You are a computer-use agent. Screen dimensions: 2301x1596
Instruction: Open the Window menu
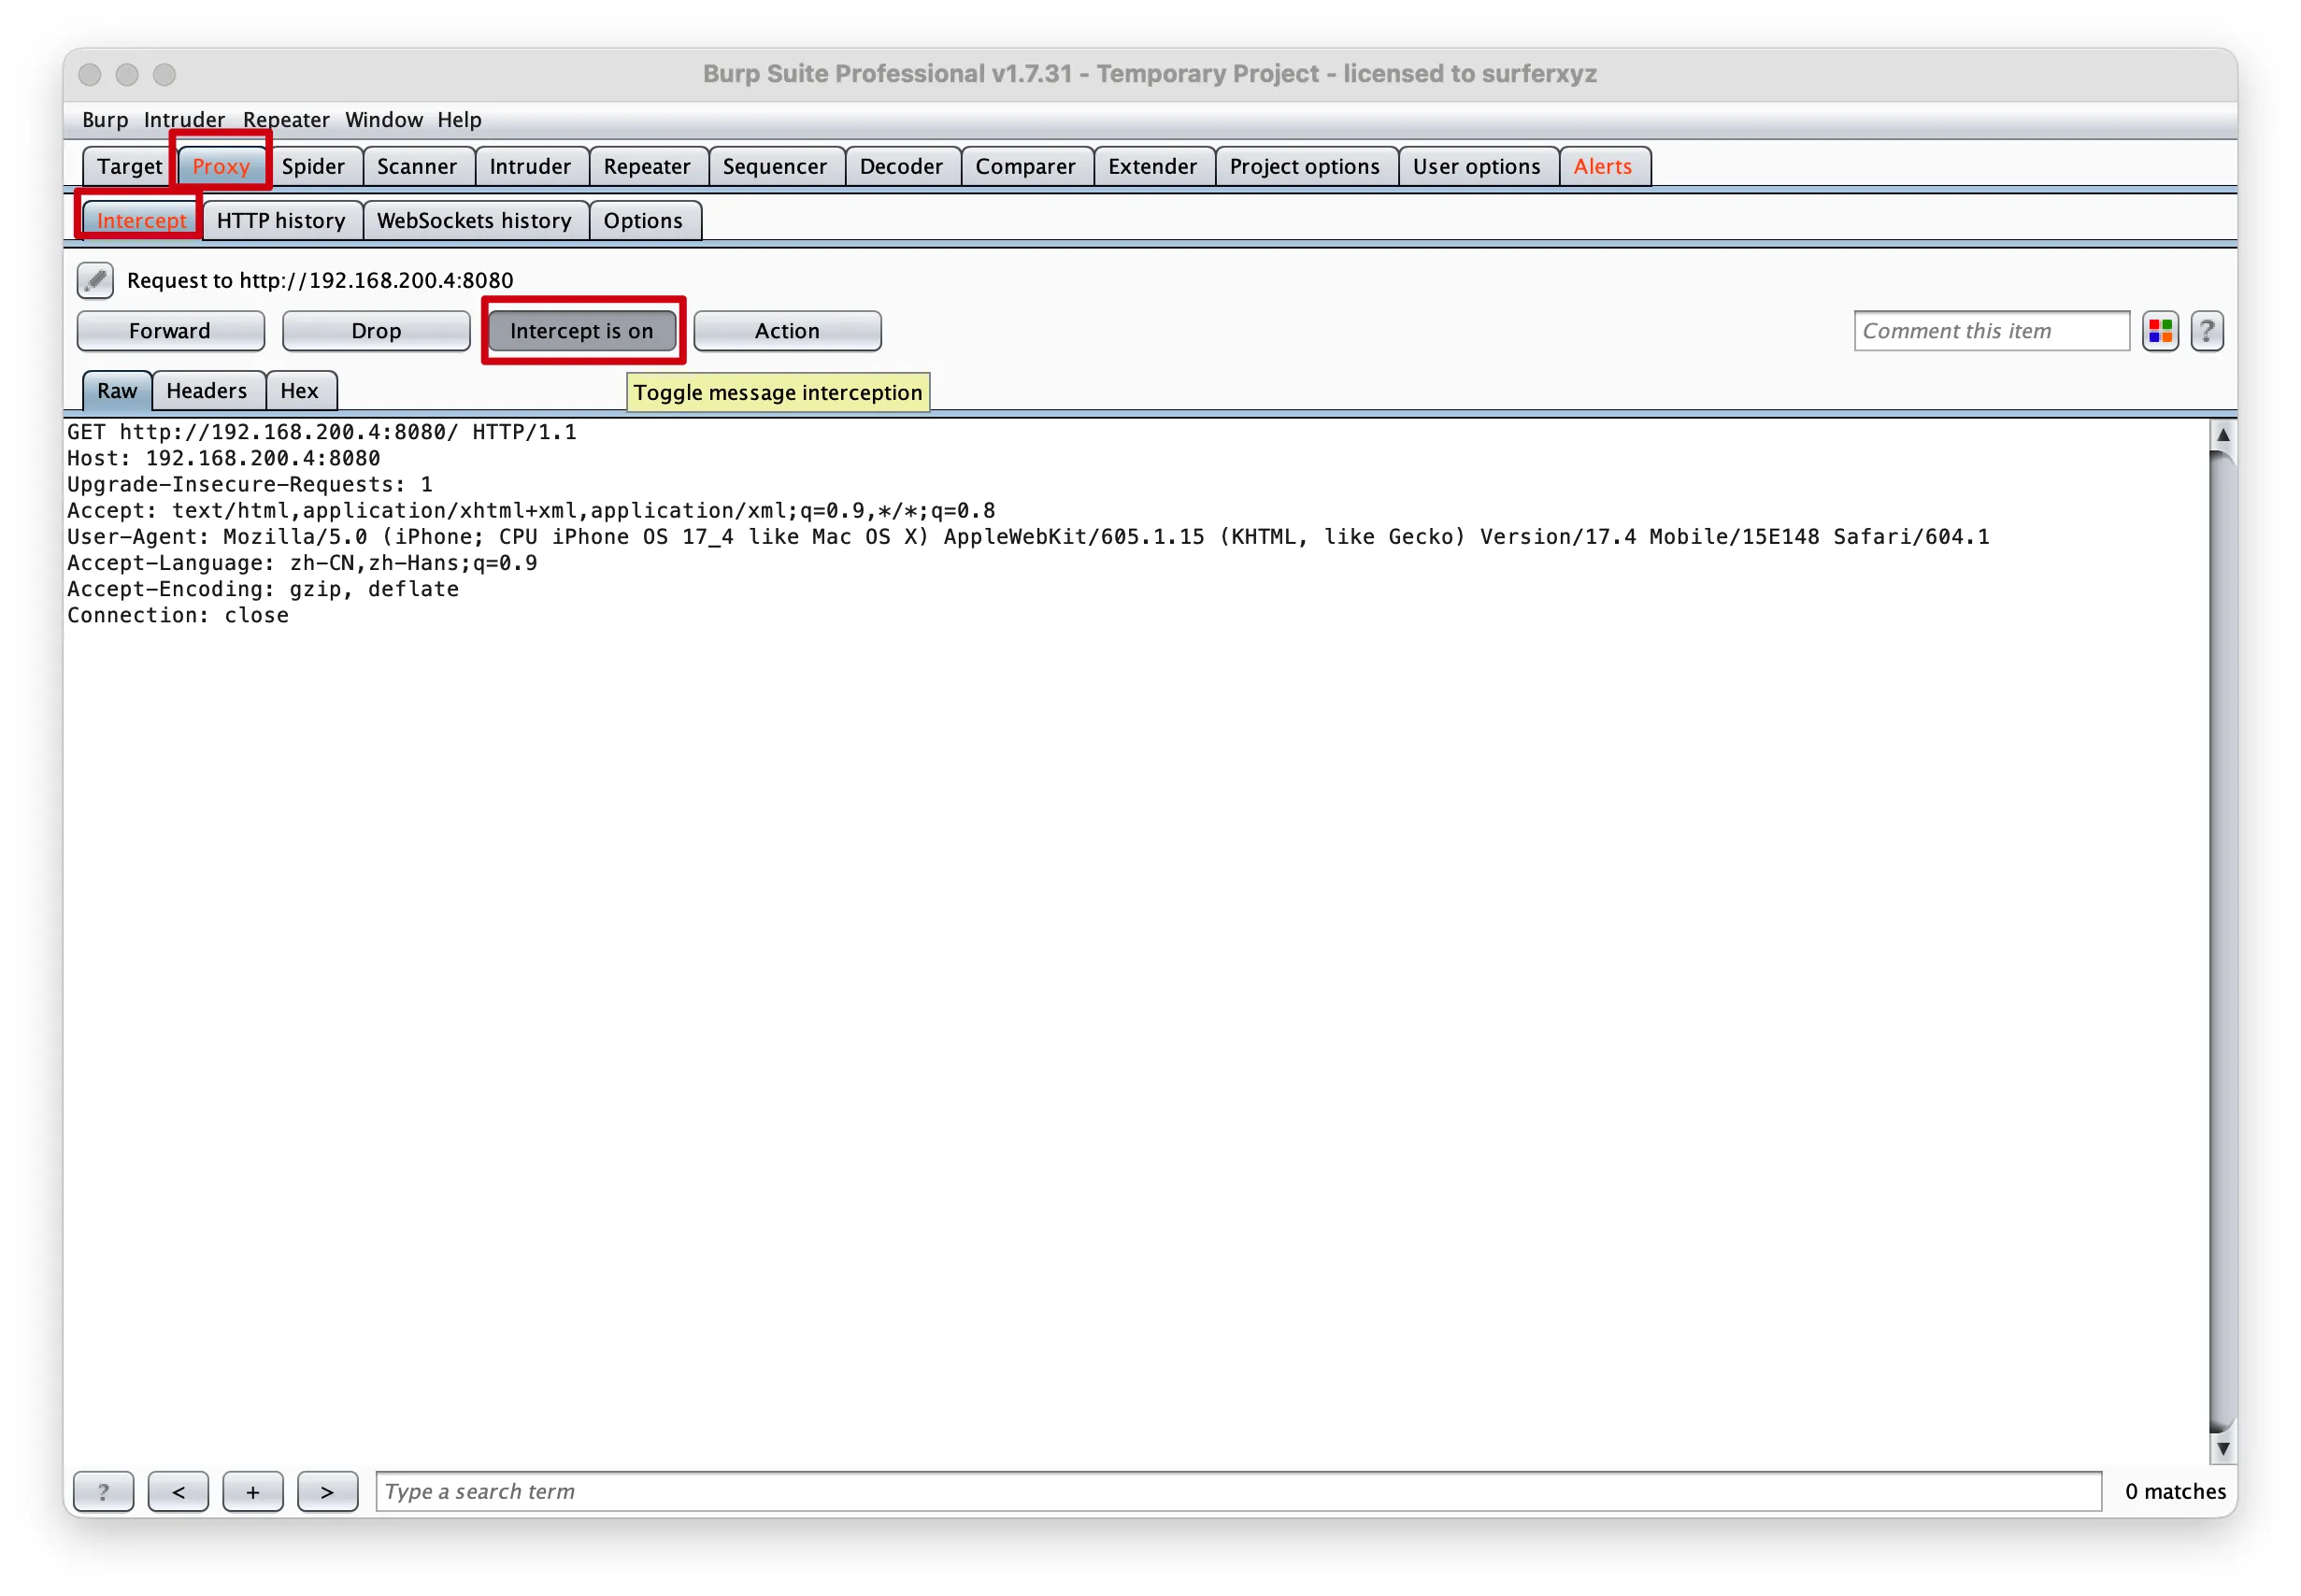(x=383, y=120)
